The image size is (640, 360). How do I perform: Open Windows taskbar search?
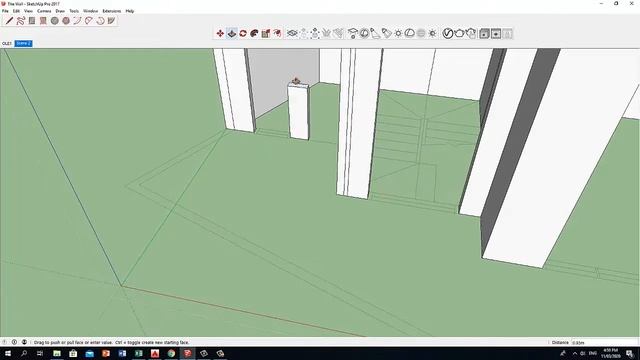(x=24, y=353)
